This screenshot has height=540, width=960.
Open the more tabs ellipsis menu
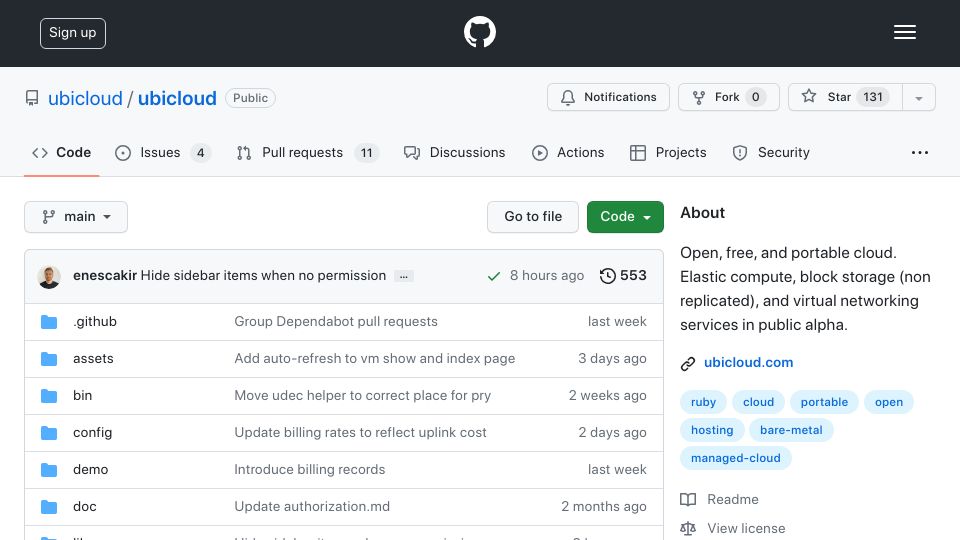(x=920, y=152)
